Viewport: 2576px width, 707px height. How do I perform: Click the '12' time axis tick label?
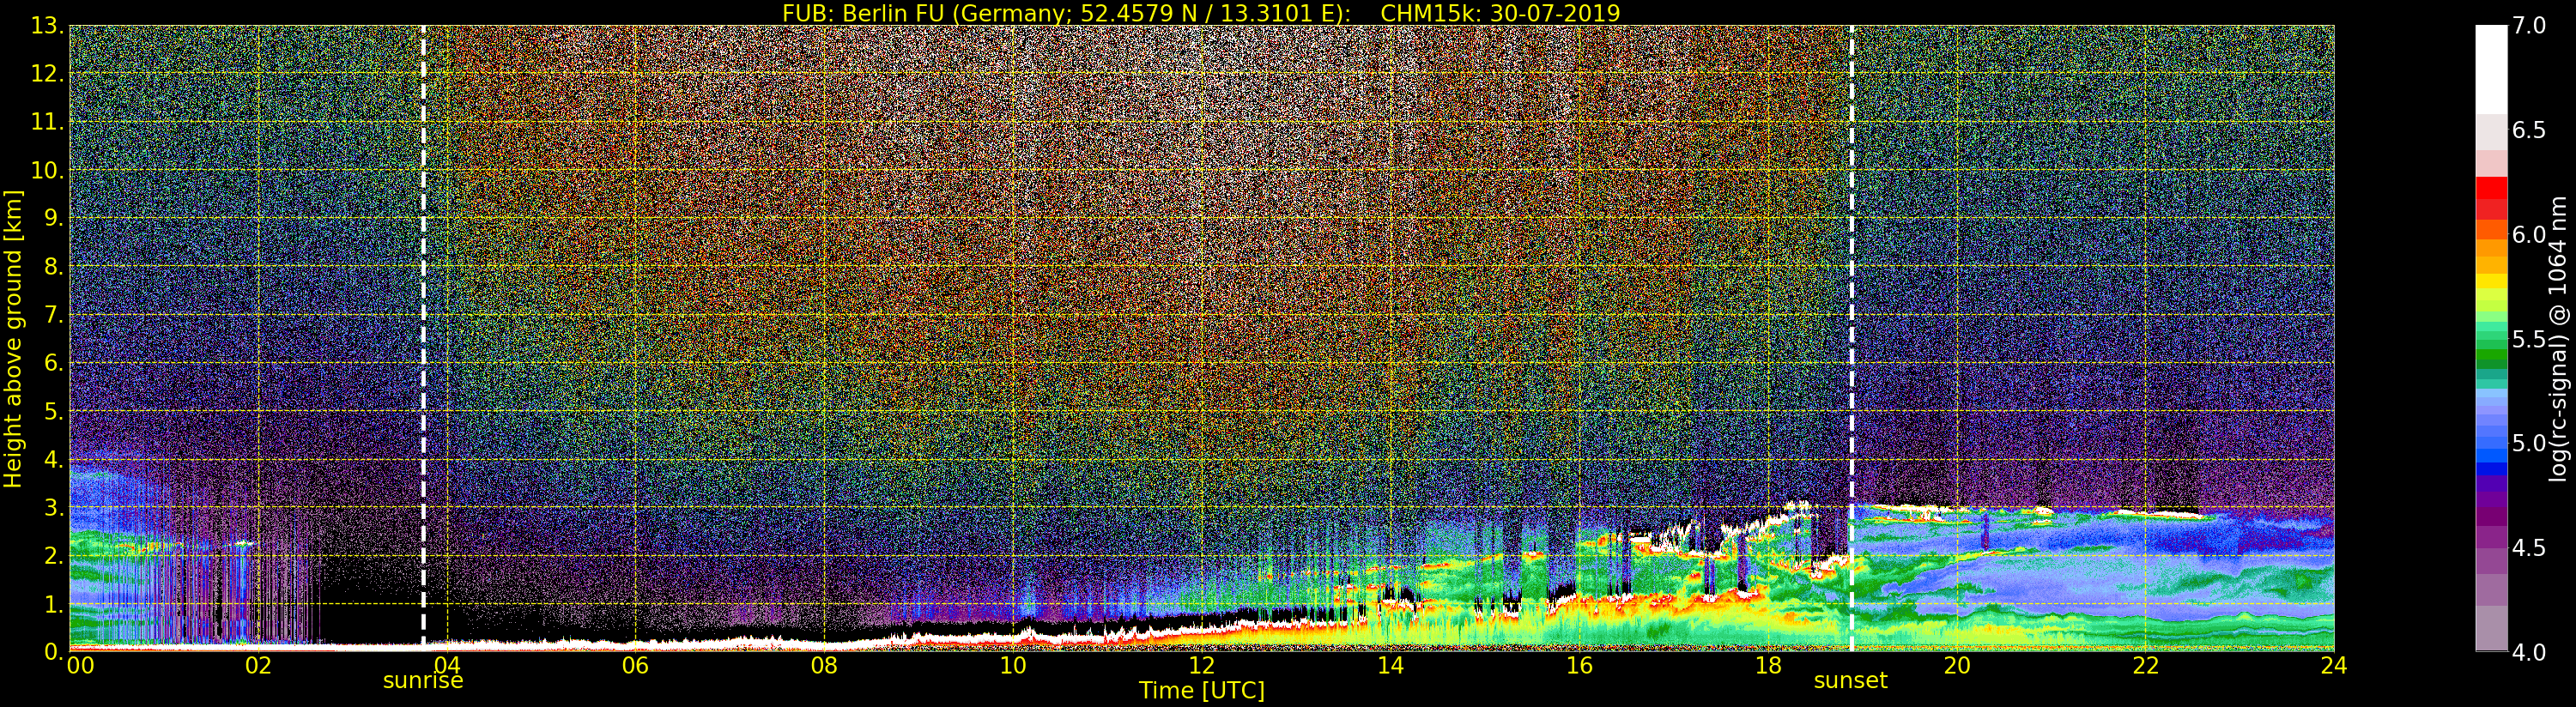point(1201,665)
